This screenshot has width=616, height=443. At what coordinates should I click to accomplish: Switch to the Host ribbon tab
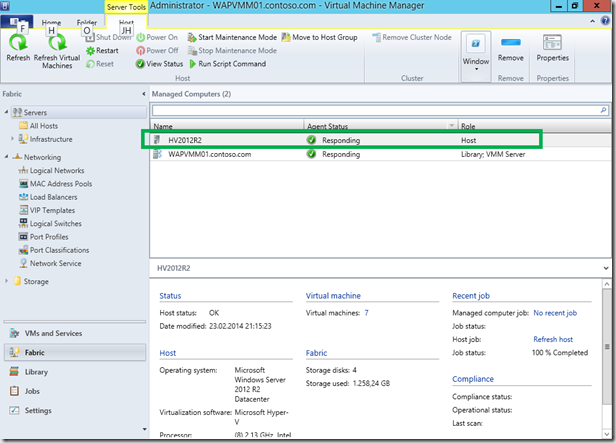[126, 22]
